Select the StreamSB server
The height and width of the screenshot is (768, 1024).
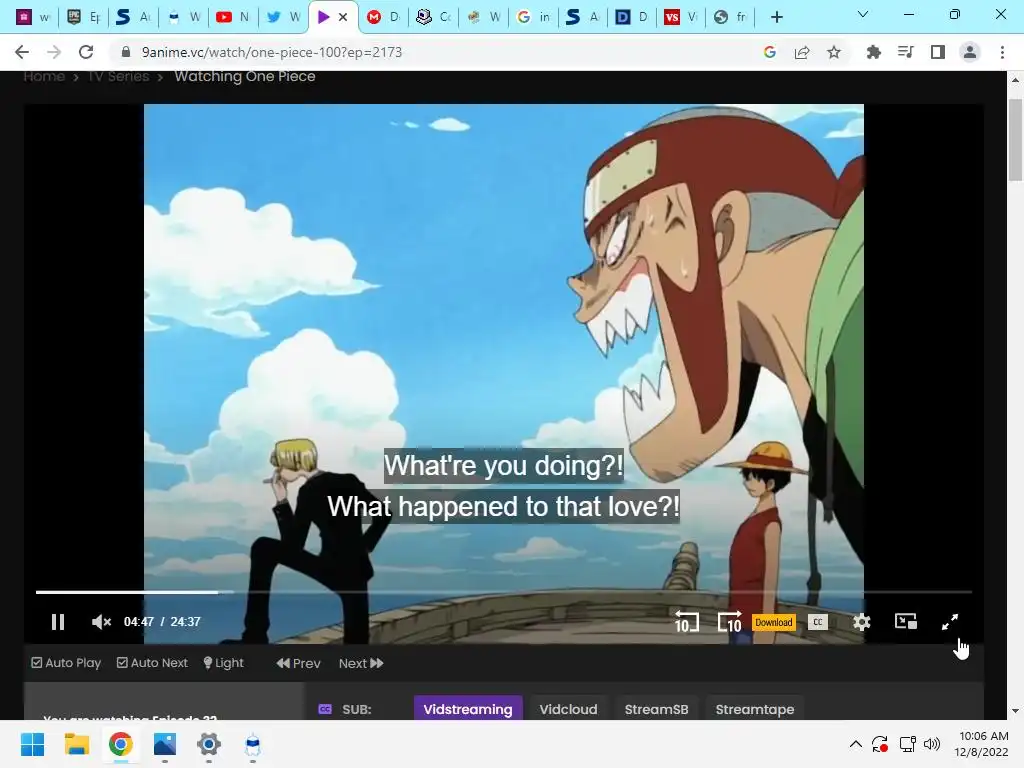coord(656,709)
